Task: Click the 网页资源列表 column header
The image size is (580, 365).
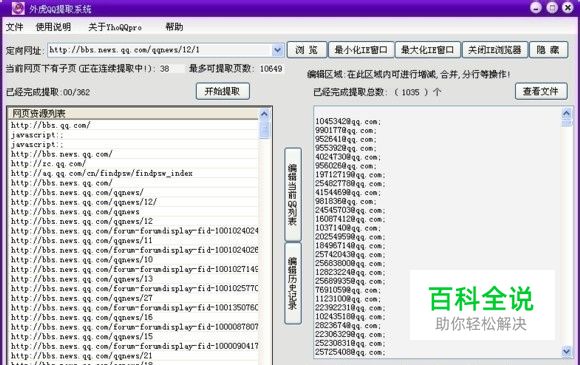Action: click(x=133, y=114)
